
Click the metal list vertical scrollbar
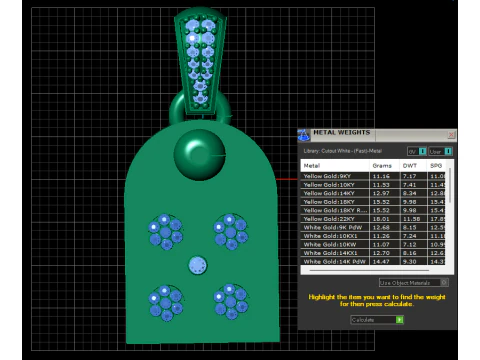[450, 185]
